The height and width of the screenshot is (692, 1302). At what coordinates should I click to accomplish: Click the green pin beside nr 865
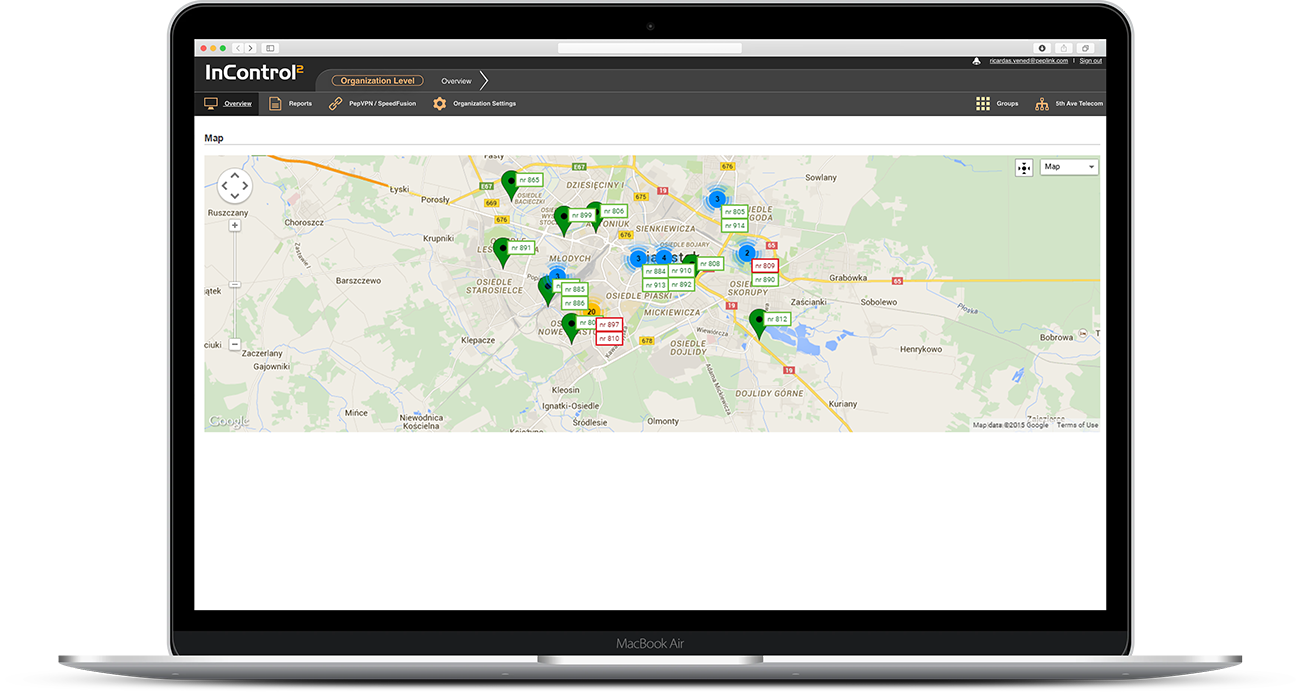click(510, 185)
